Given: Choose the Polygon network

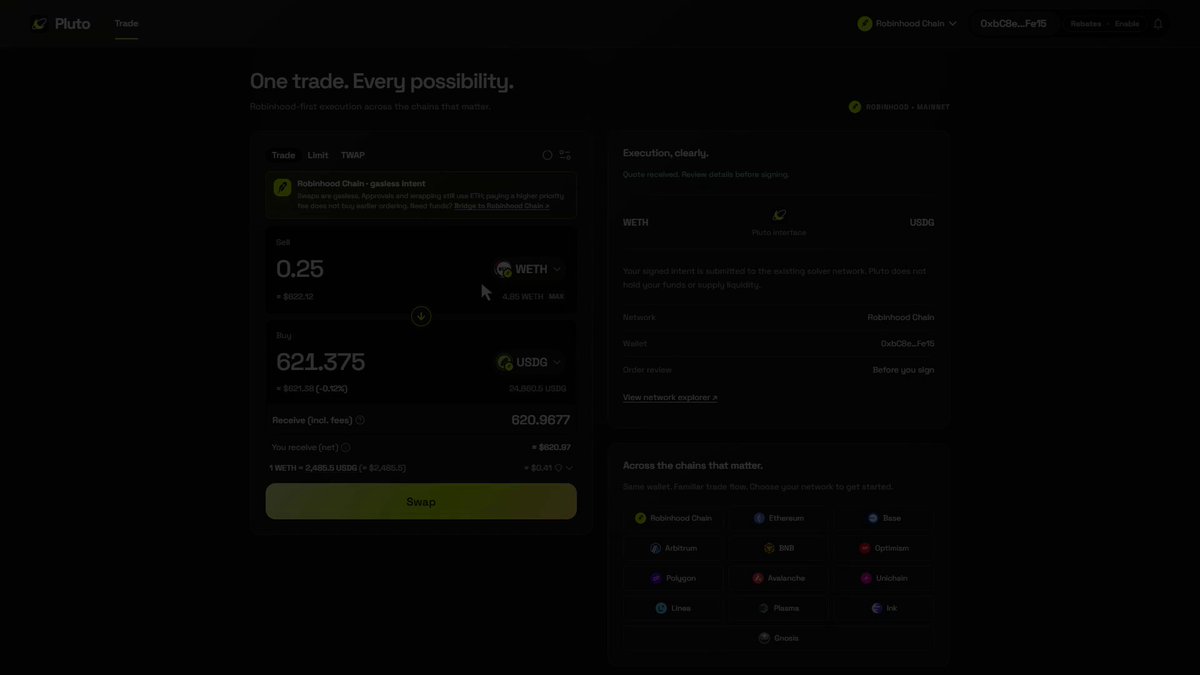Looking at the screenshot, I should coord(674,578).
